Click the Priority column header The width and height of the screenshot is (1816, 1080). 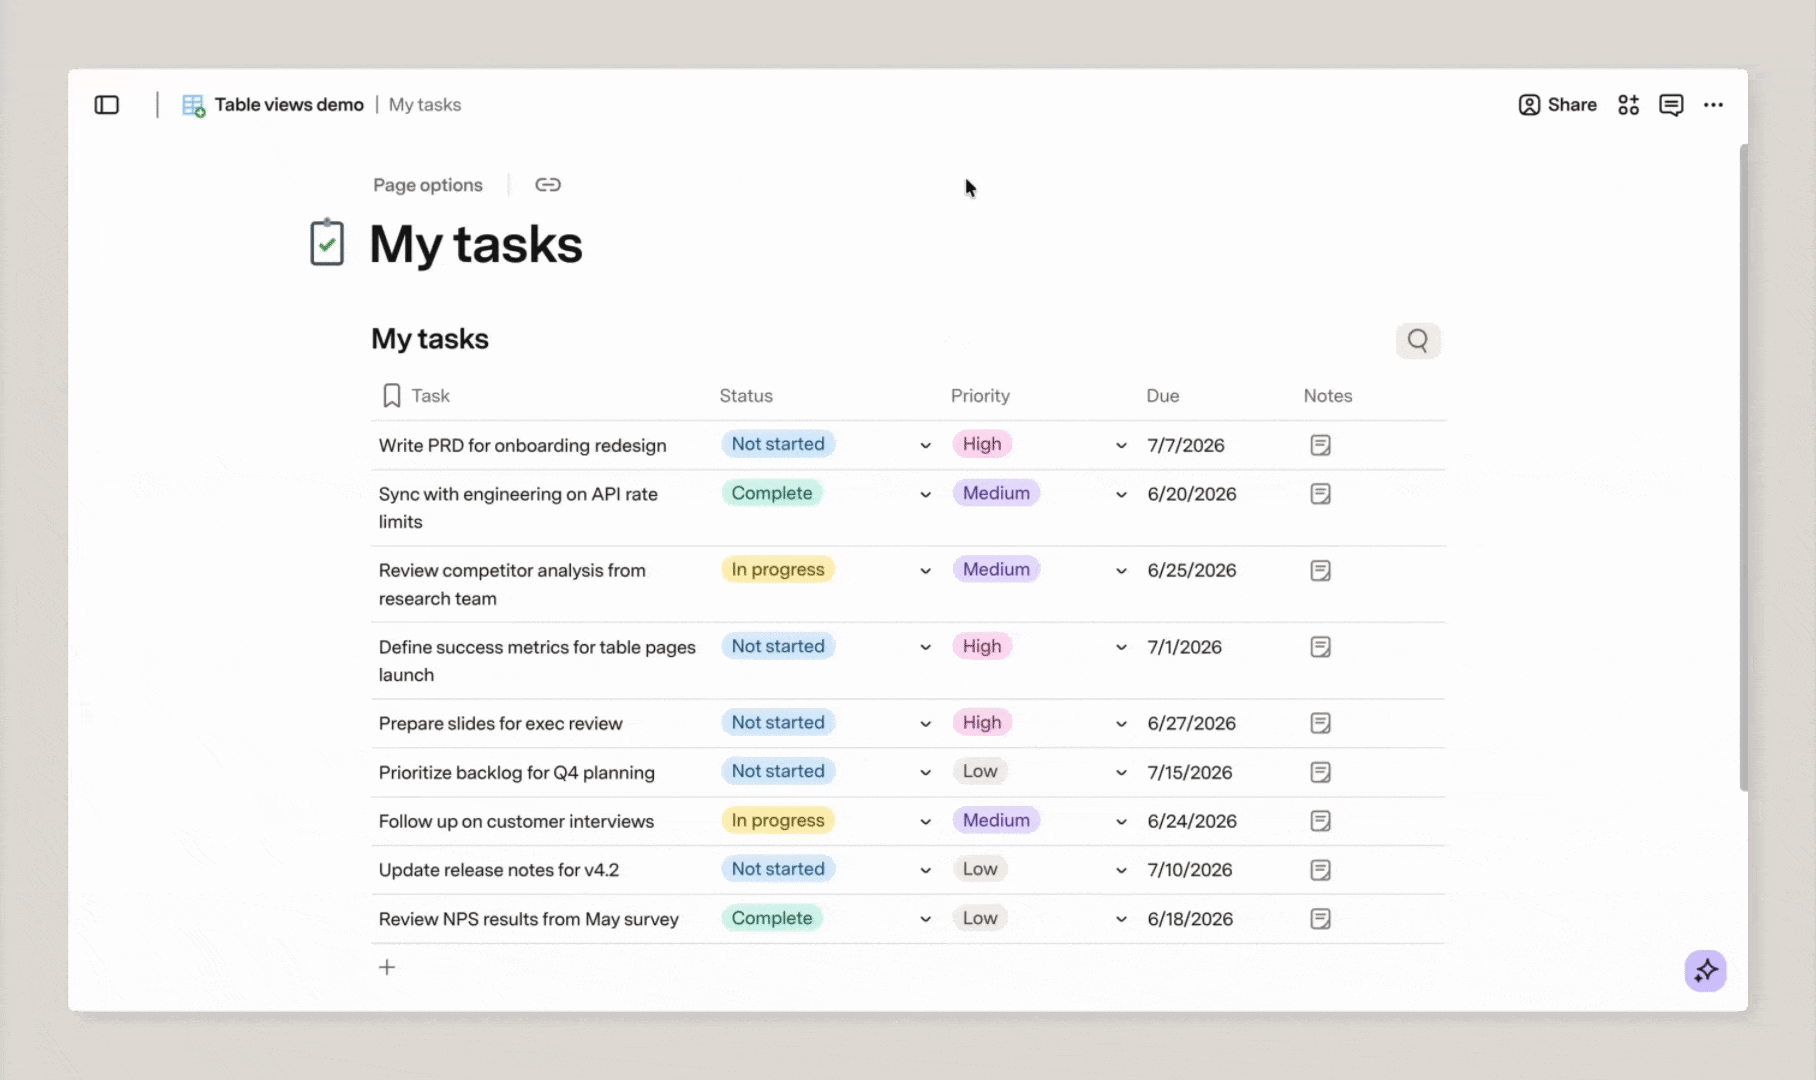(x=980, y=396)
